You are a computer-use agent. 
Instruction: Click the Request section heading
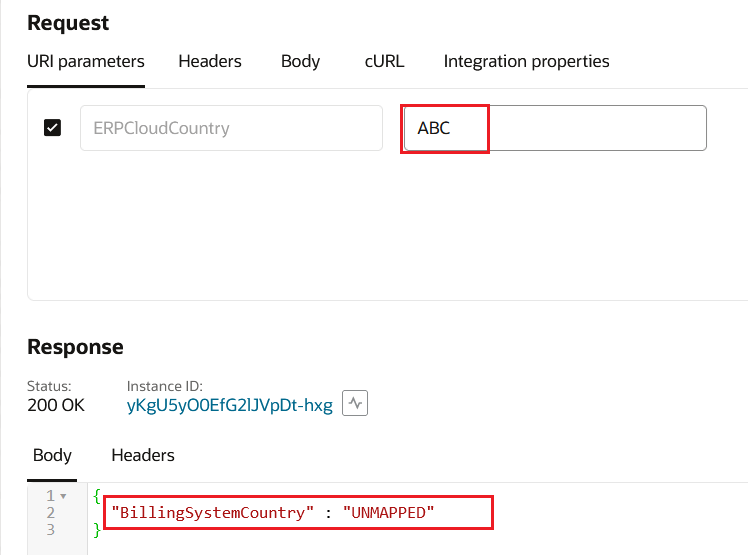(x=68, y=23)
